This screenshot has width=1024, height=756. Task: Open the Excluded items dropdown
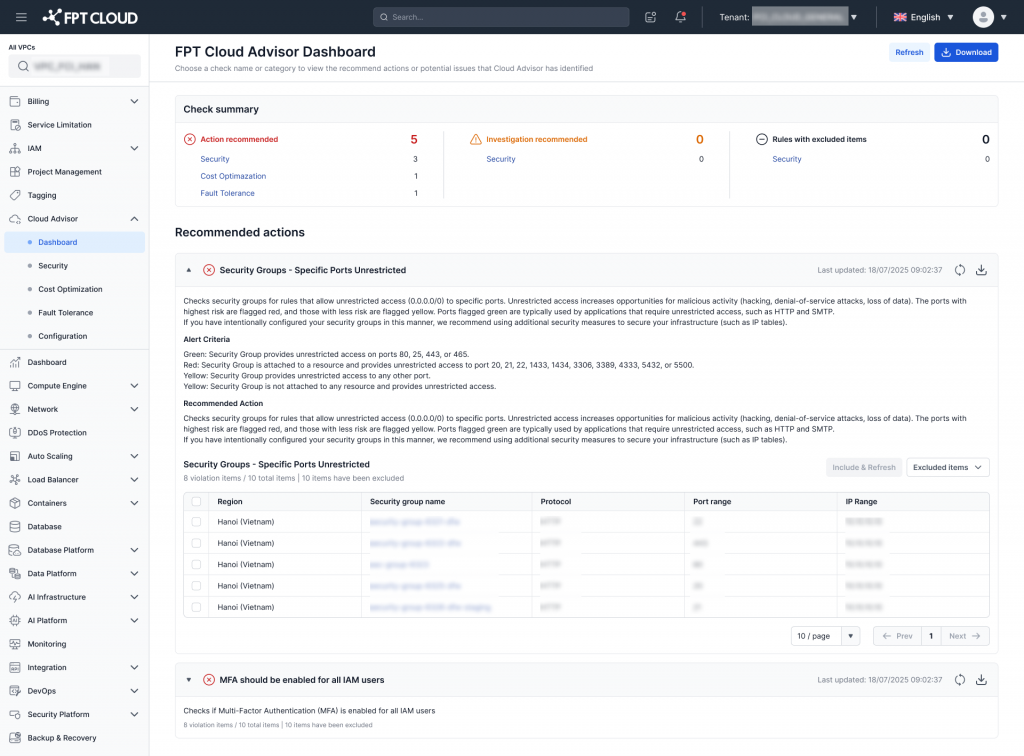pyautogui.click(x=947, y=467)
